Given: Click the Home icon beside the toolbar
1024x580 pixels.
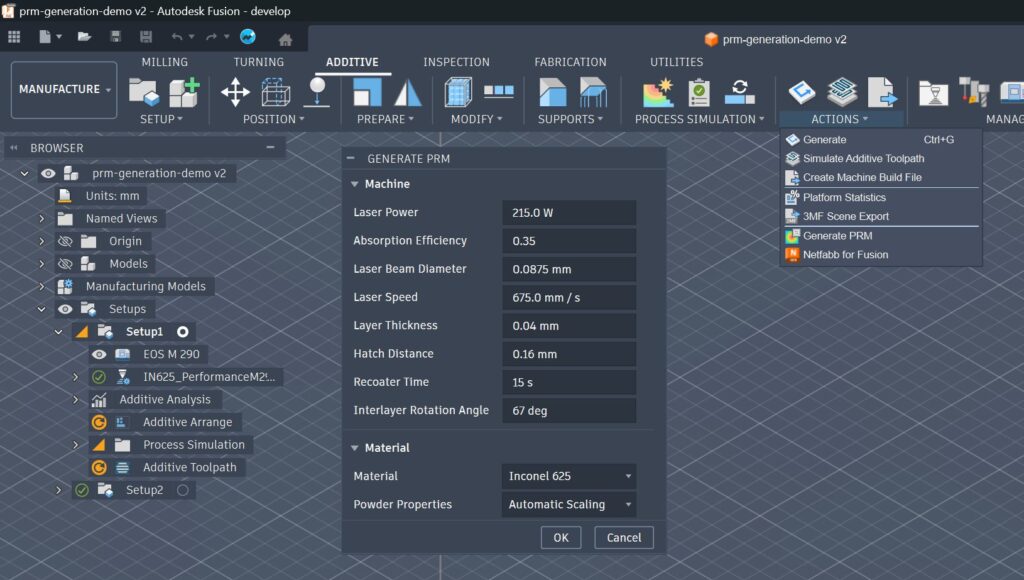Looking at the screenshot, I should click(x=285, y=39).
